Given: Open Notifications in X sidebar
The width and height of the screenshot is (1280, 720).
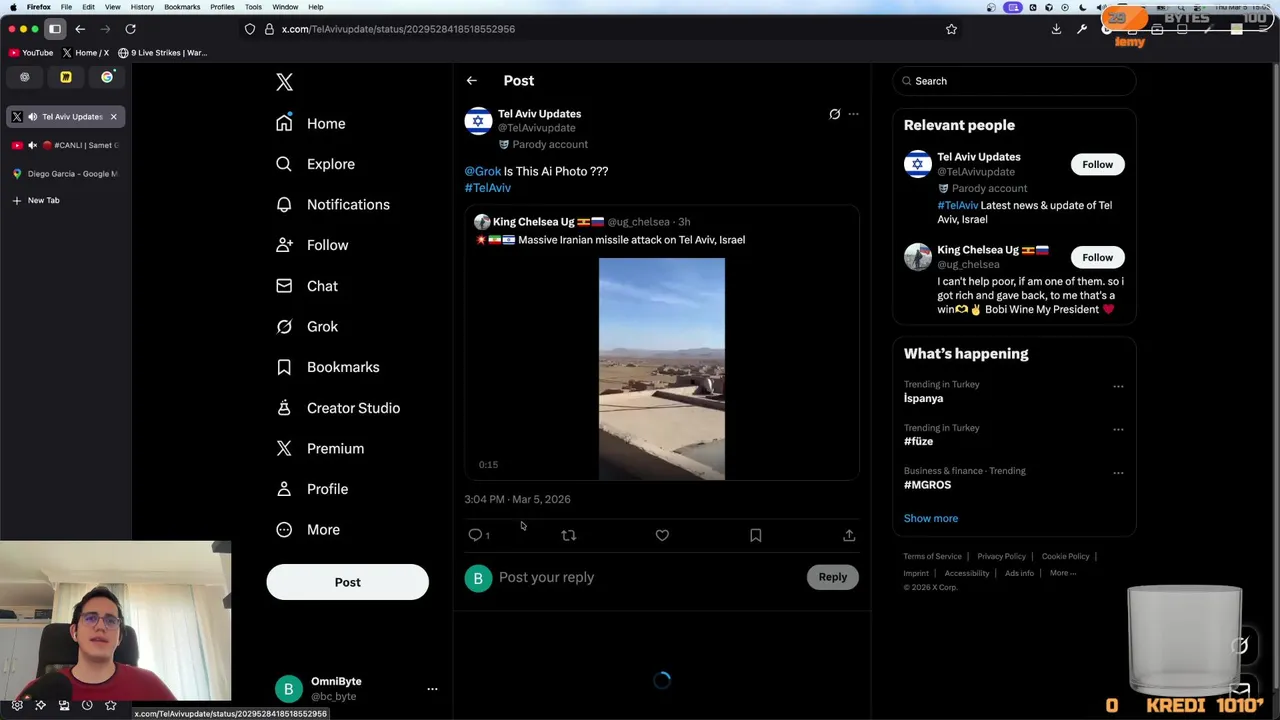Looking at the screenshot, I should click(333, 204).
